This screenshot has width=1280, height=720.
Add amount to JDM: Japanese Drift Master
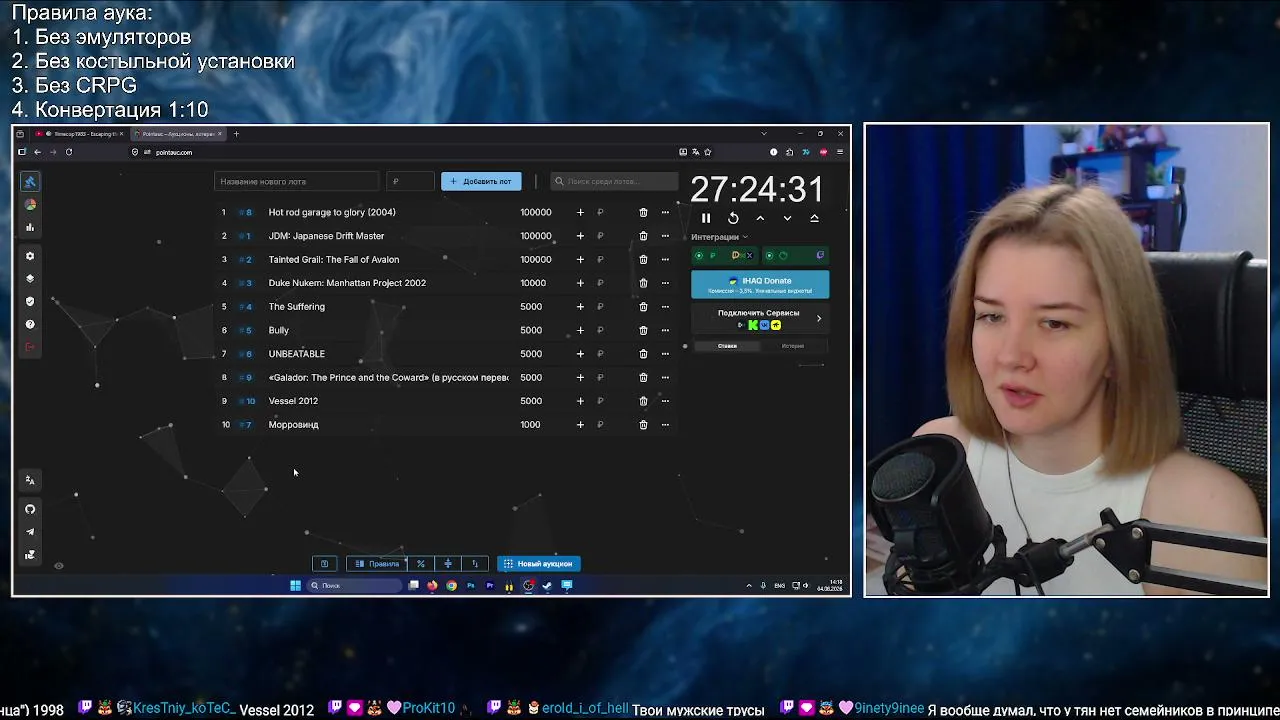[x=580, y=236]
